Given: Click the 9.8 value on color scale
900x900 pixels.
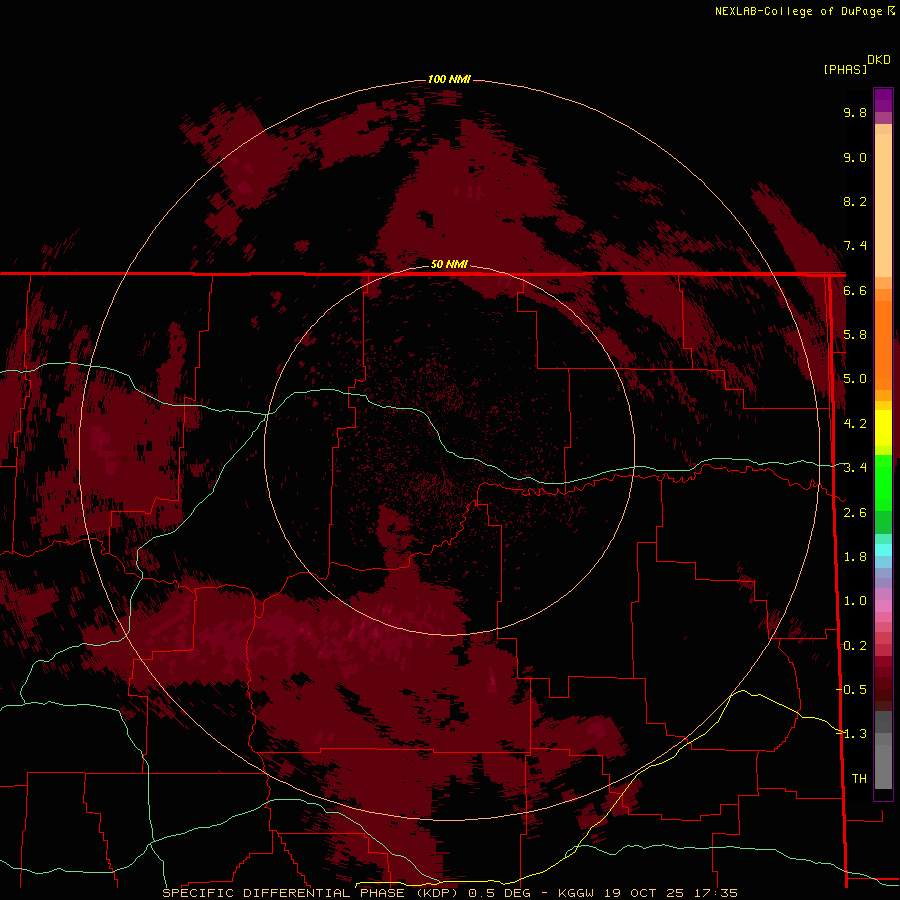Looking at the screenshot, I should [855, 112].
